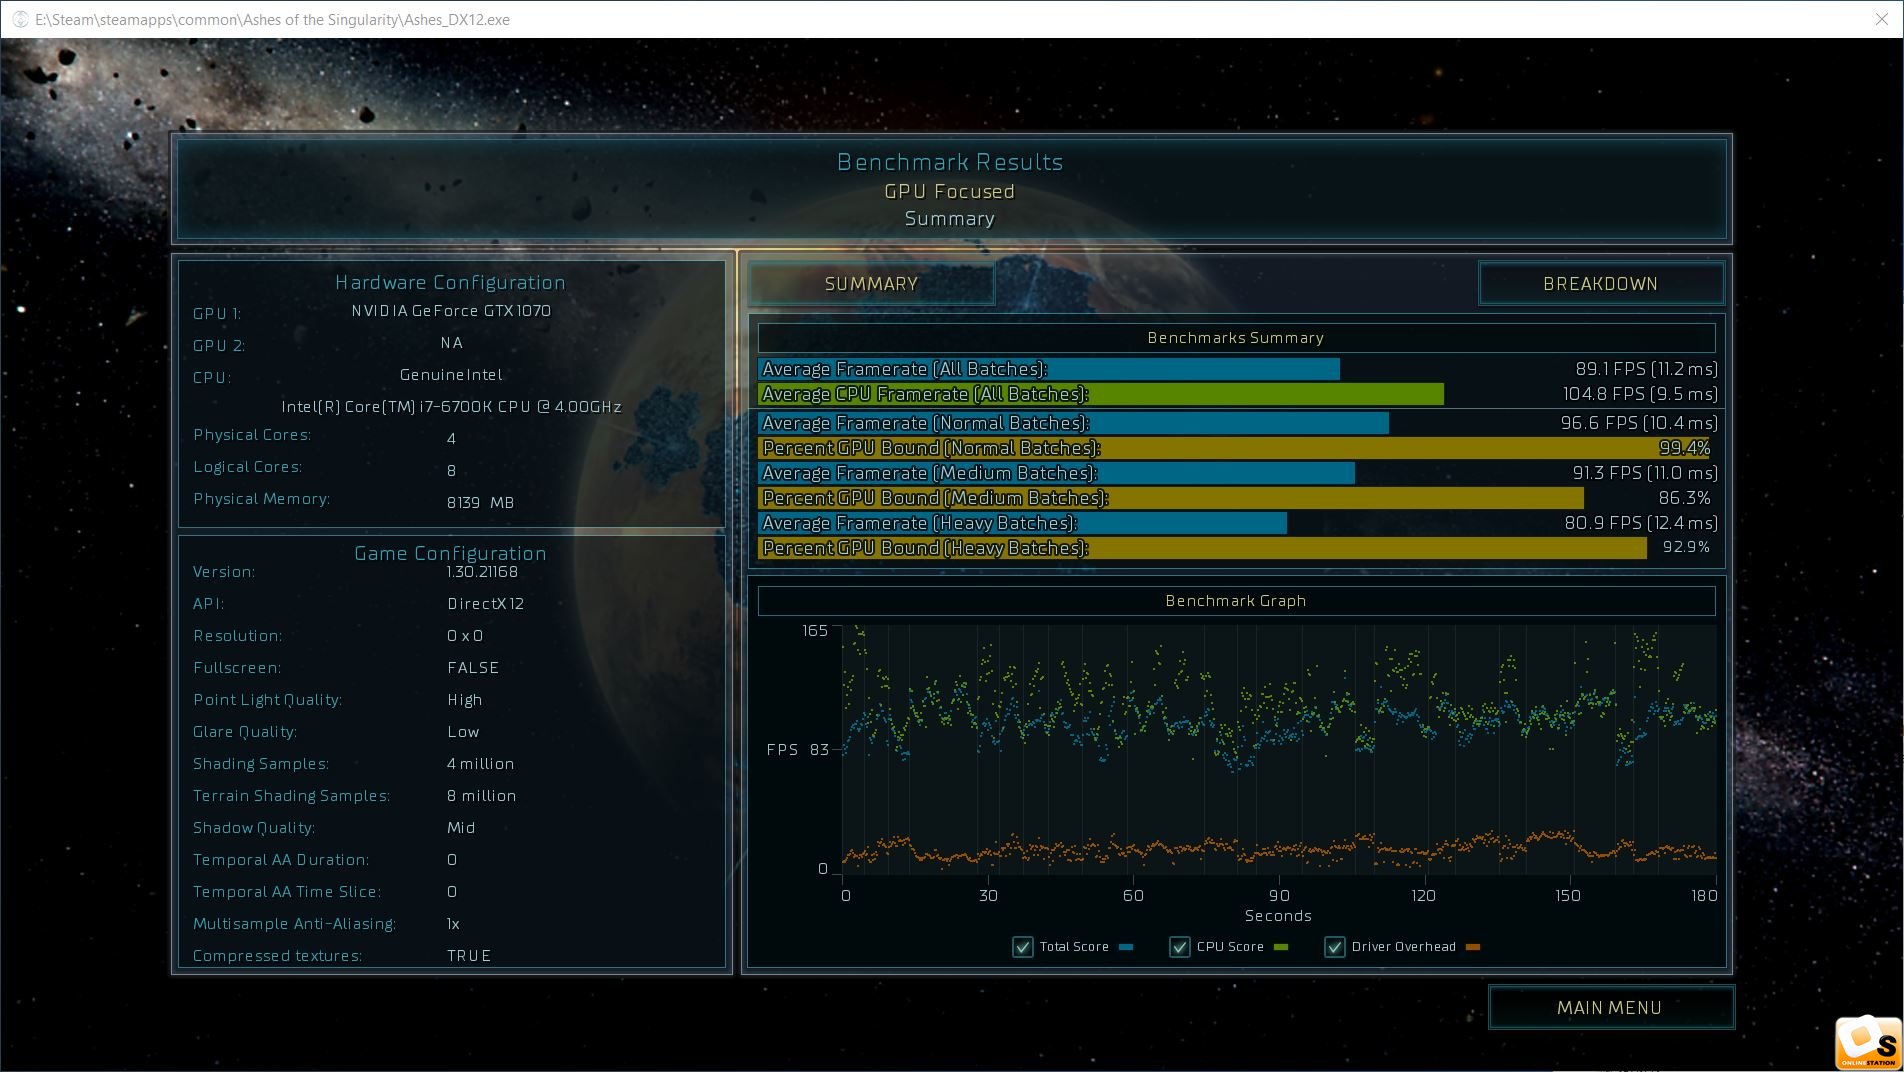
Task: Click the Benchmark Graph header
Action: pos(1236,601)
